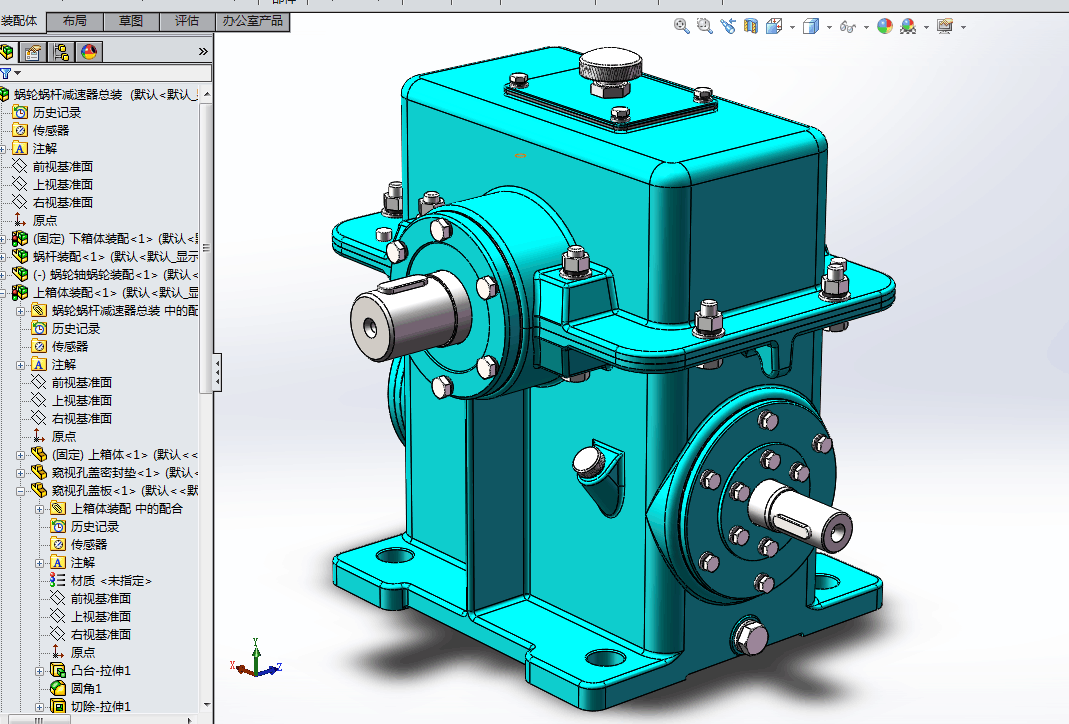Expand the 蜗杆装配<1> tree node
This screenshot has width=1069, height=724.
4,256
